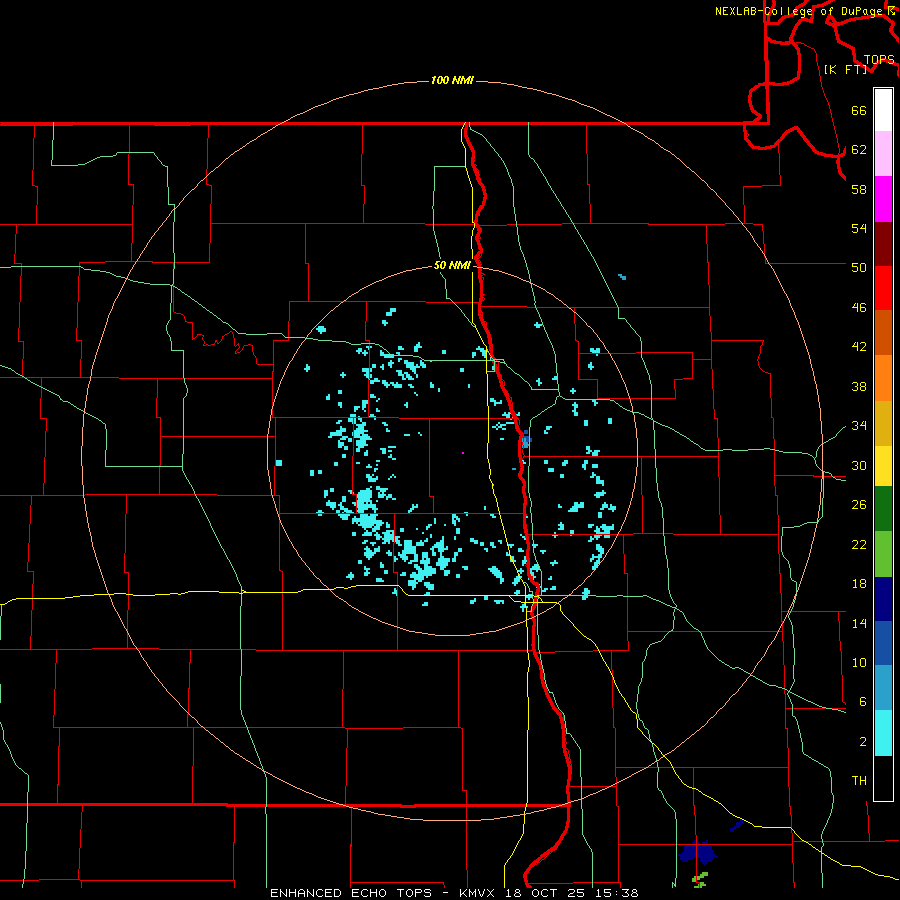Click the Enhanced Echo Tops KMVX caption

point(454,893)
